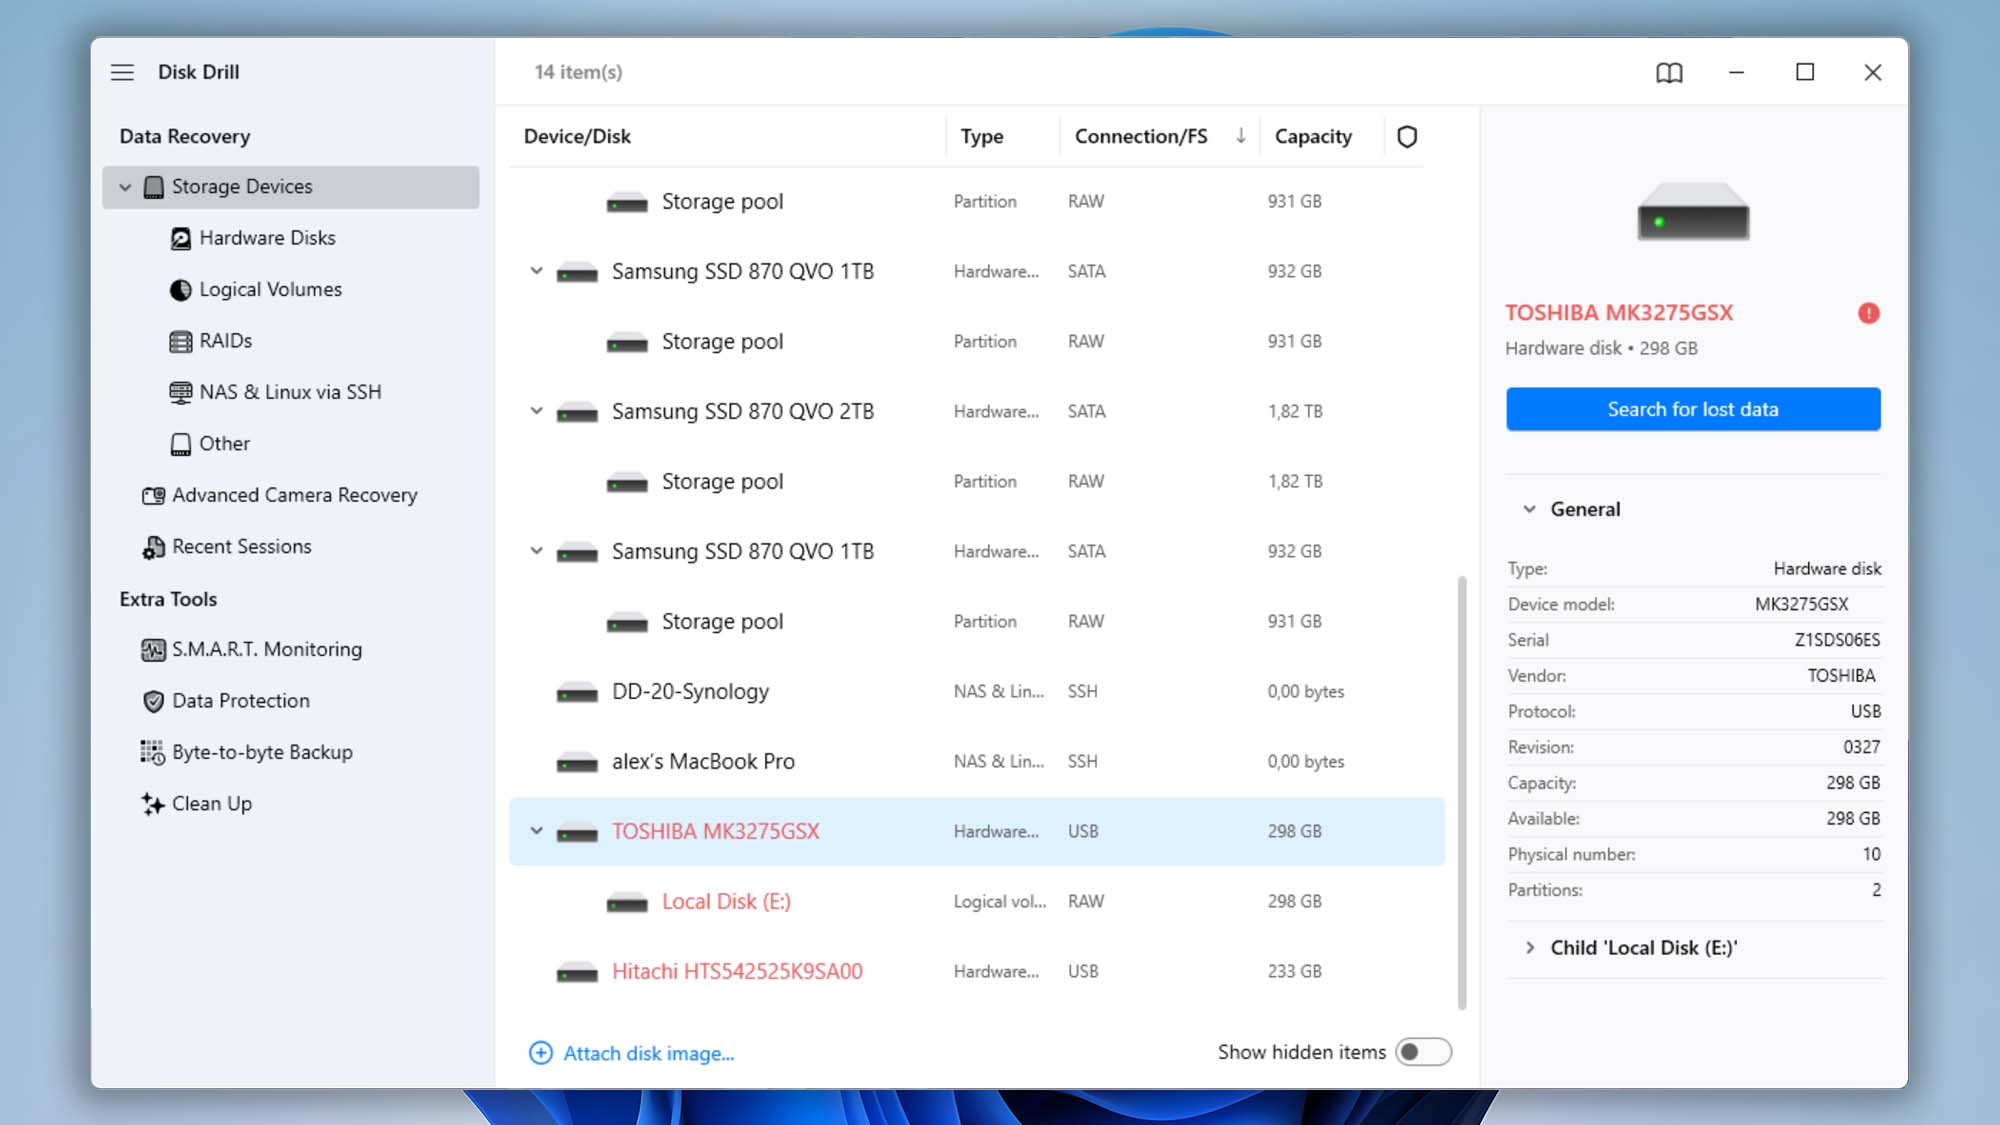This screenshot has height=1125, width=2000.
Task: Click the drive icon of DD-20-Synology row
Action: 577,692
